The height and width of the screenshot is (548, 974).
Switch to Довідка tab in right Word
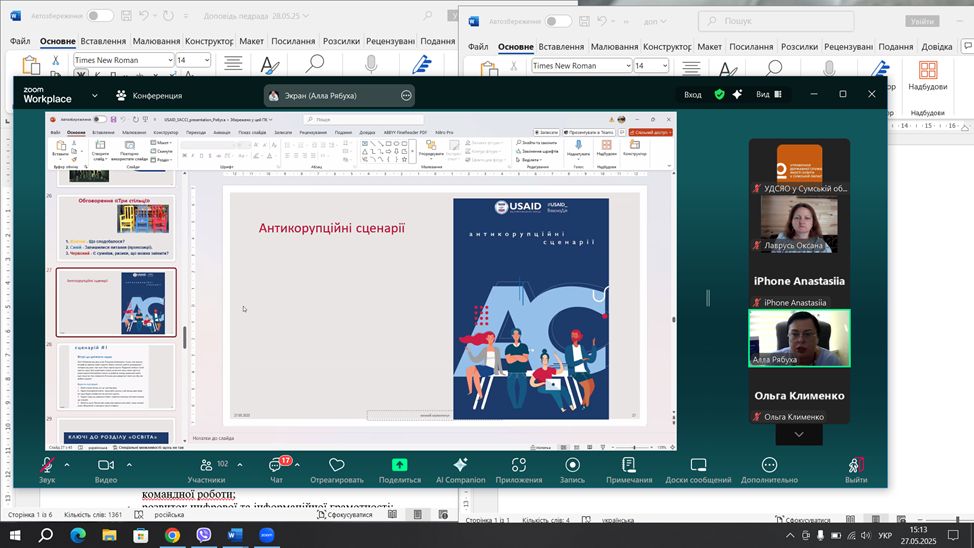(x=937, y=47)
